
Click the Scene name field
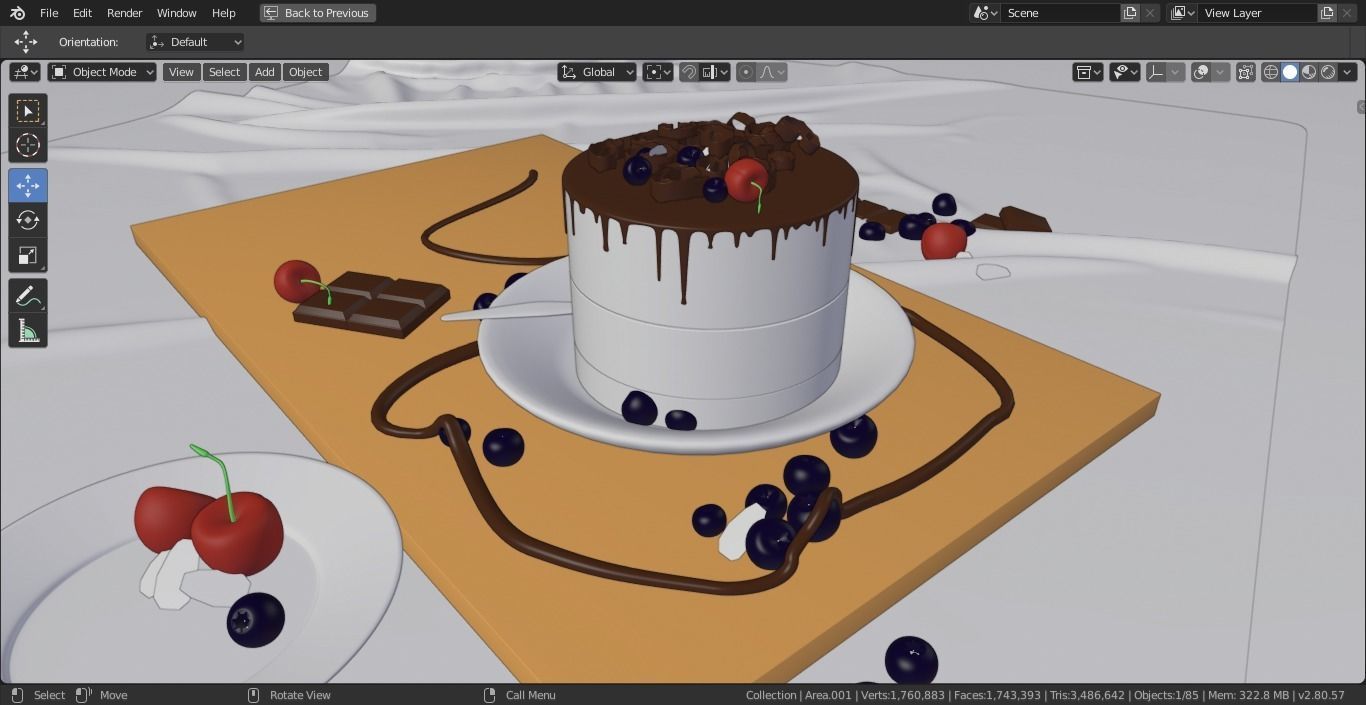pyautogui.click(x=1061, y=13)
